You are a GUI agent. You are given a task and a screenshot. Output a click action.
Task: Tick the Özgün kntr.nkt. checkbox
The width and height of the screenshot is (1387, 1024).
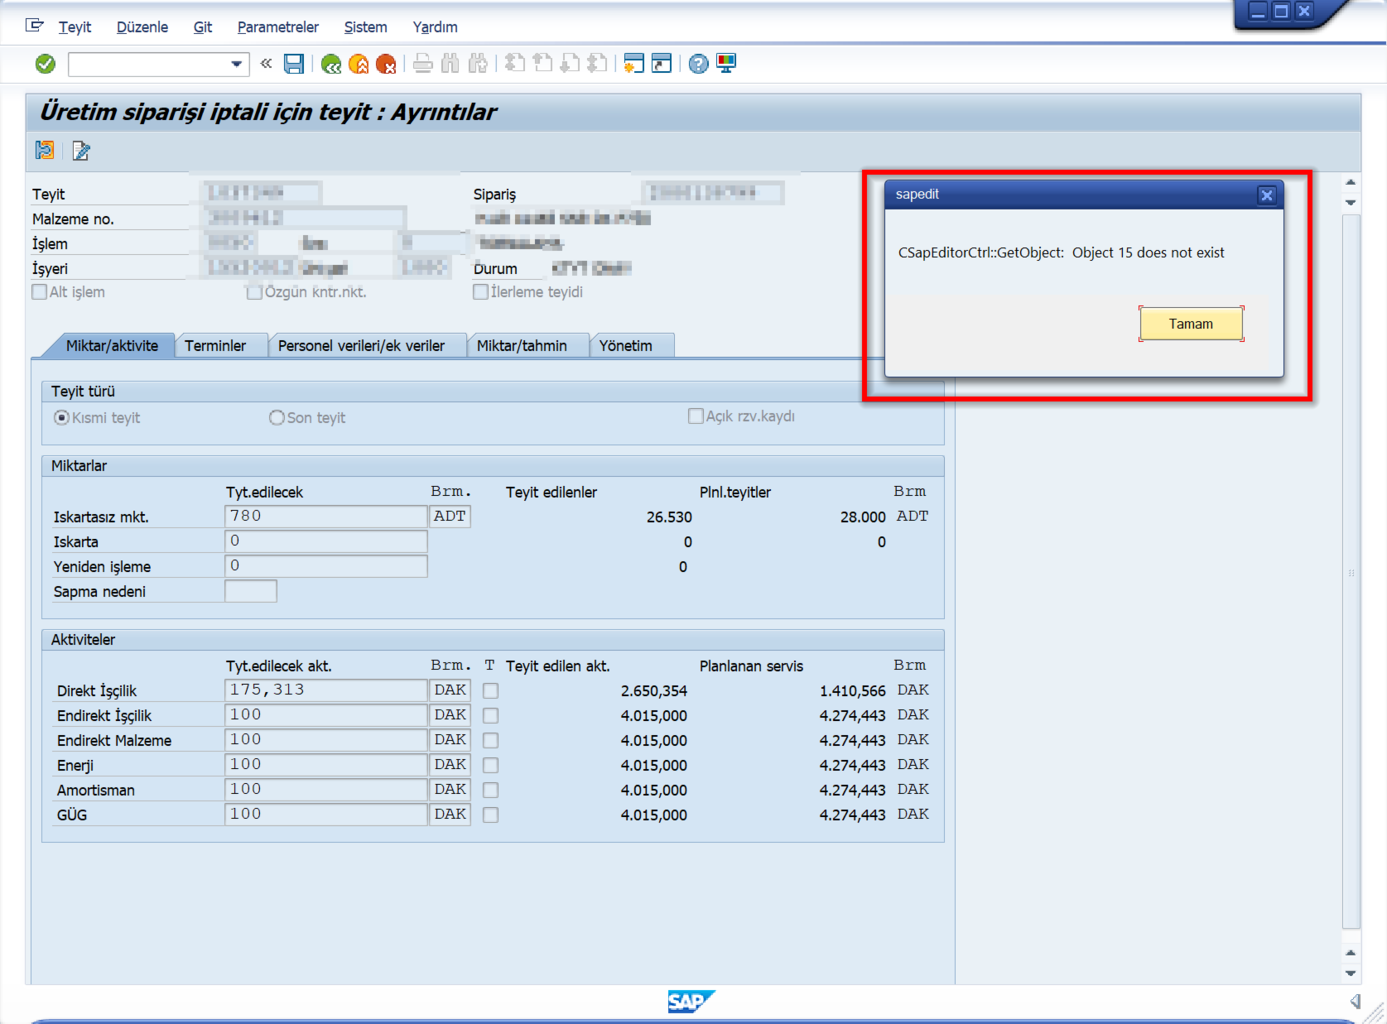254,292
